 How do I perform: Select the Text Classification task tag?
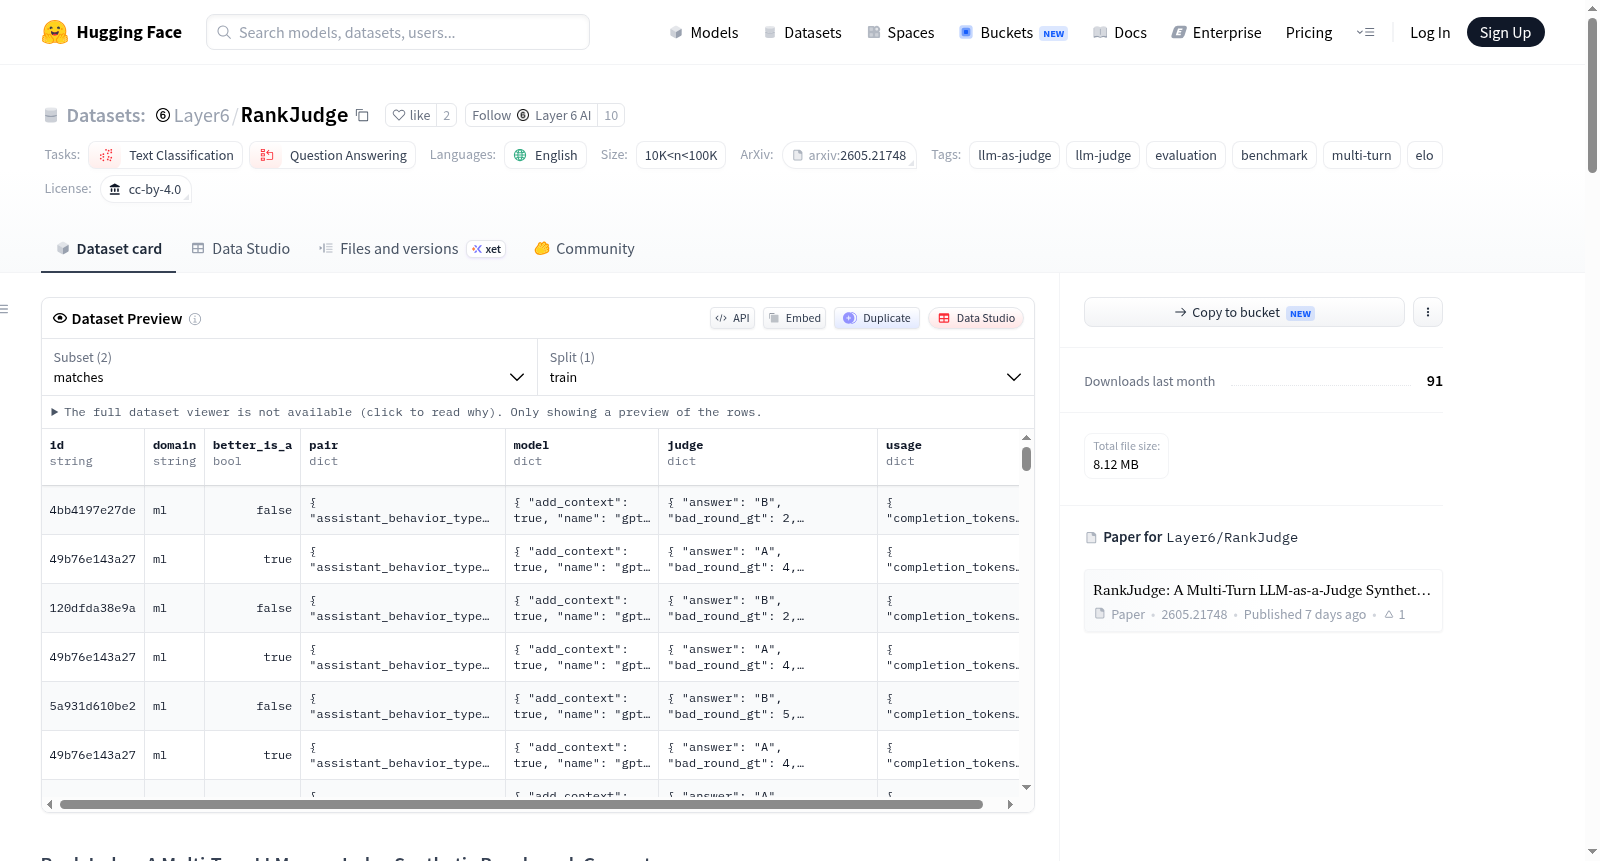point(165,155)
